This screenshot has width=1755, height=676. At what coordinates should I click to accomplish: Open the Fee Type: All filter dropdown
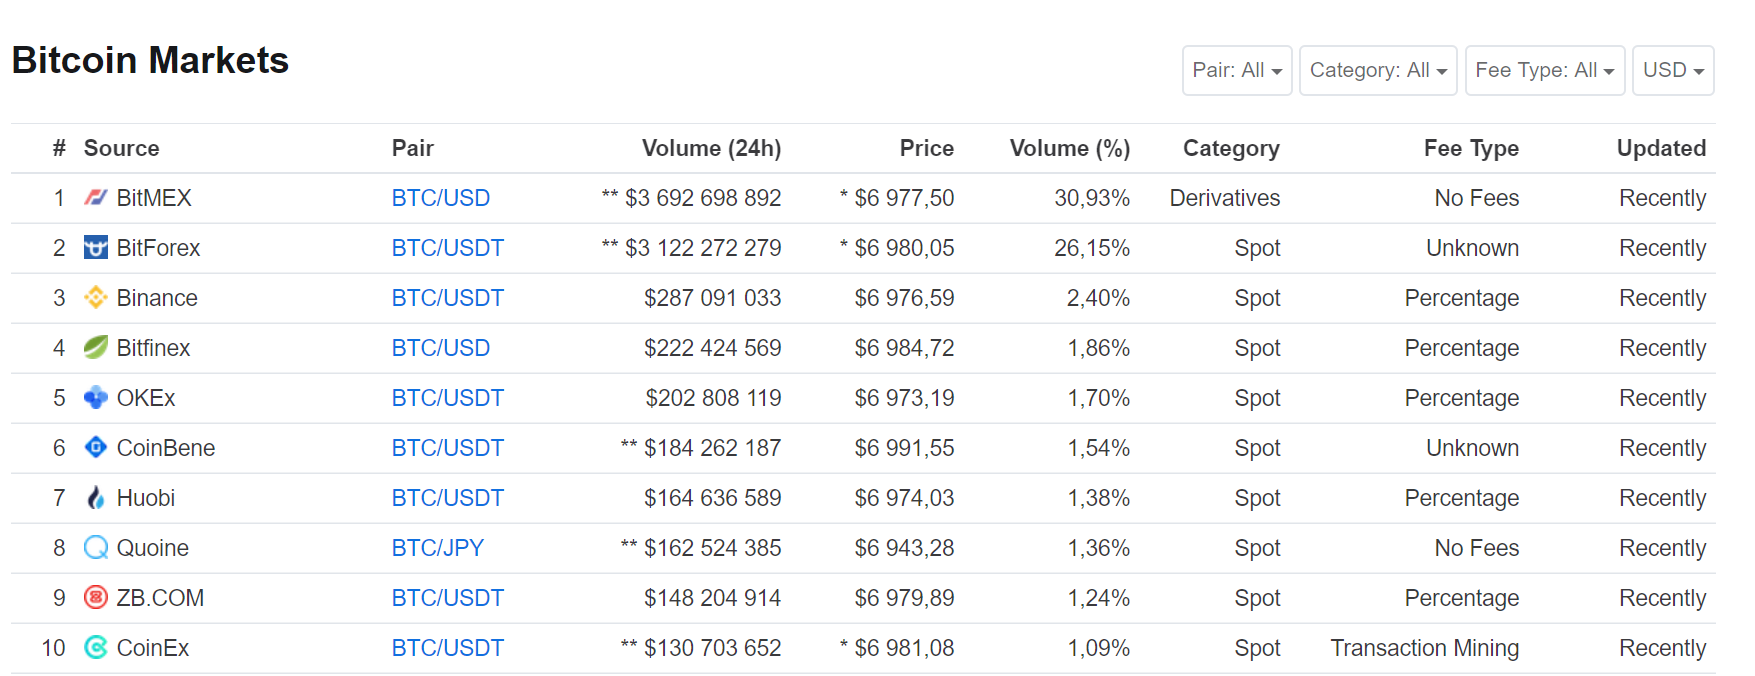[1545, 70]
